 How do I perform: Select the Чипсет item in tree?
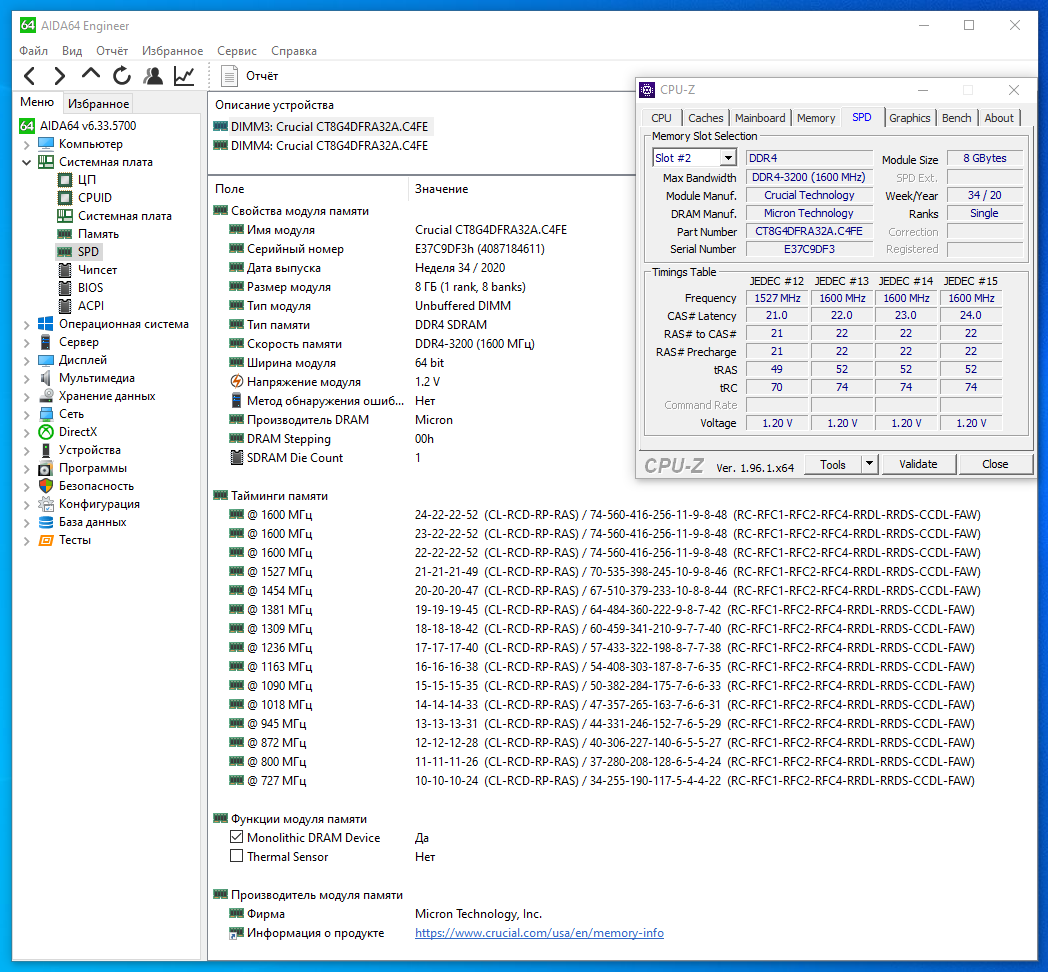97,270
